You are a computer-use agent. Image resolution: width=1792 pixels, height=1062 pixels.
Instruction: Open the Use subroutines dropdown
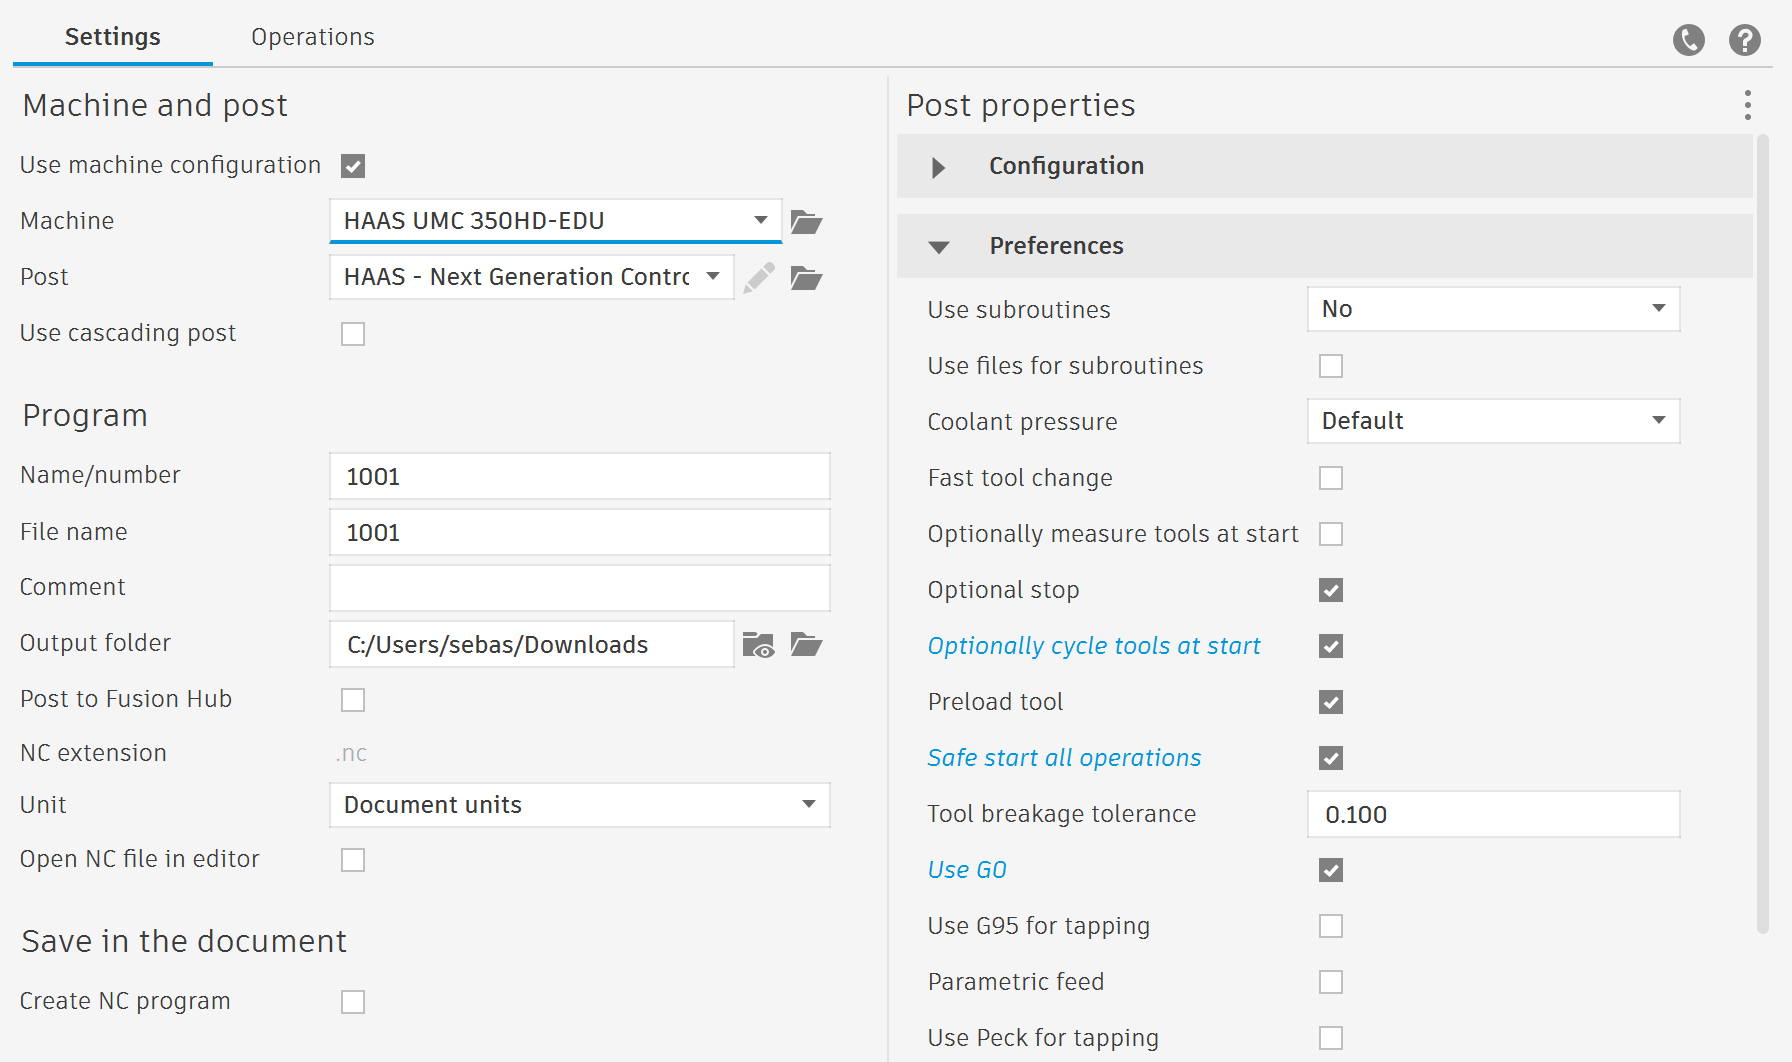point(1494,309)
